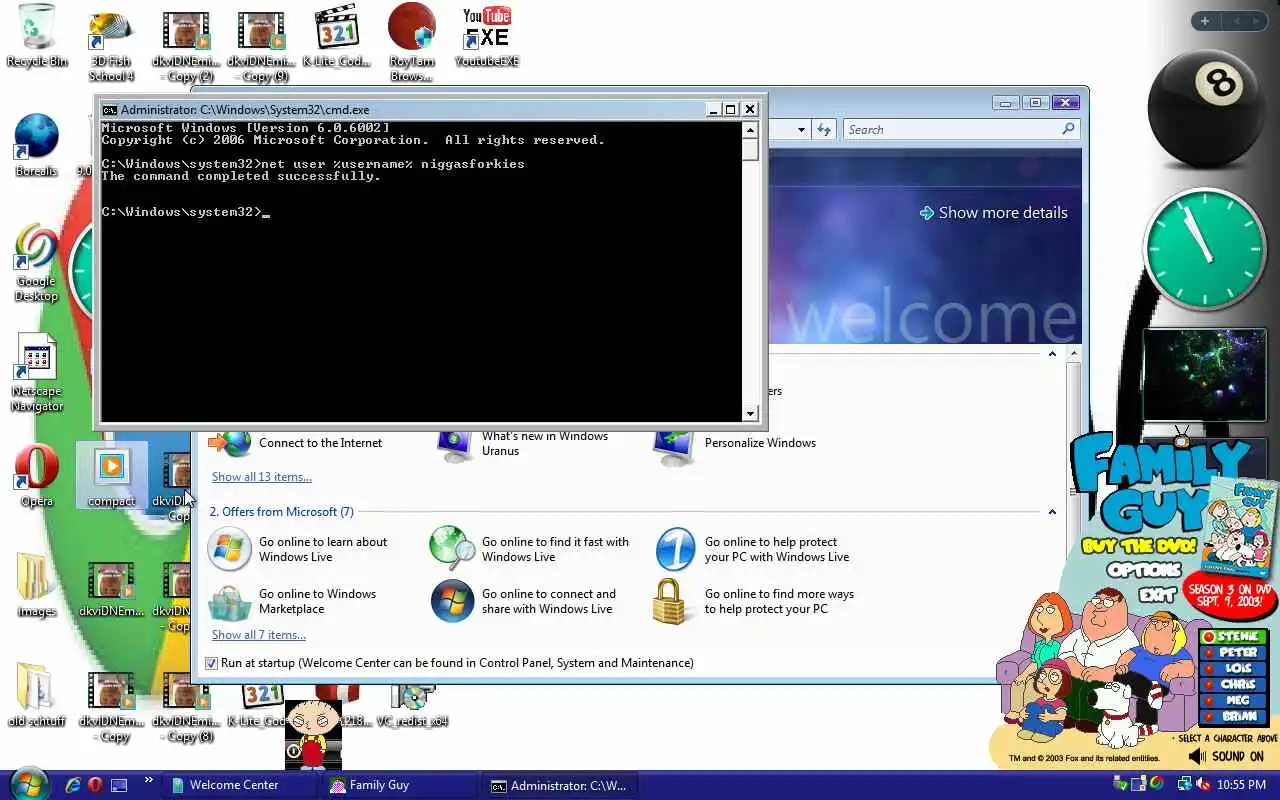
Task: Select the Peter character option
Action: point(1233,652)
